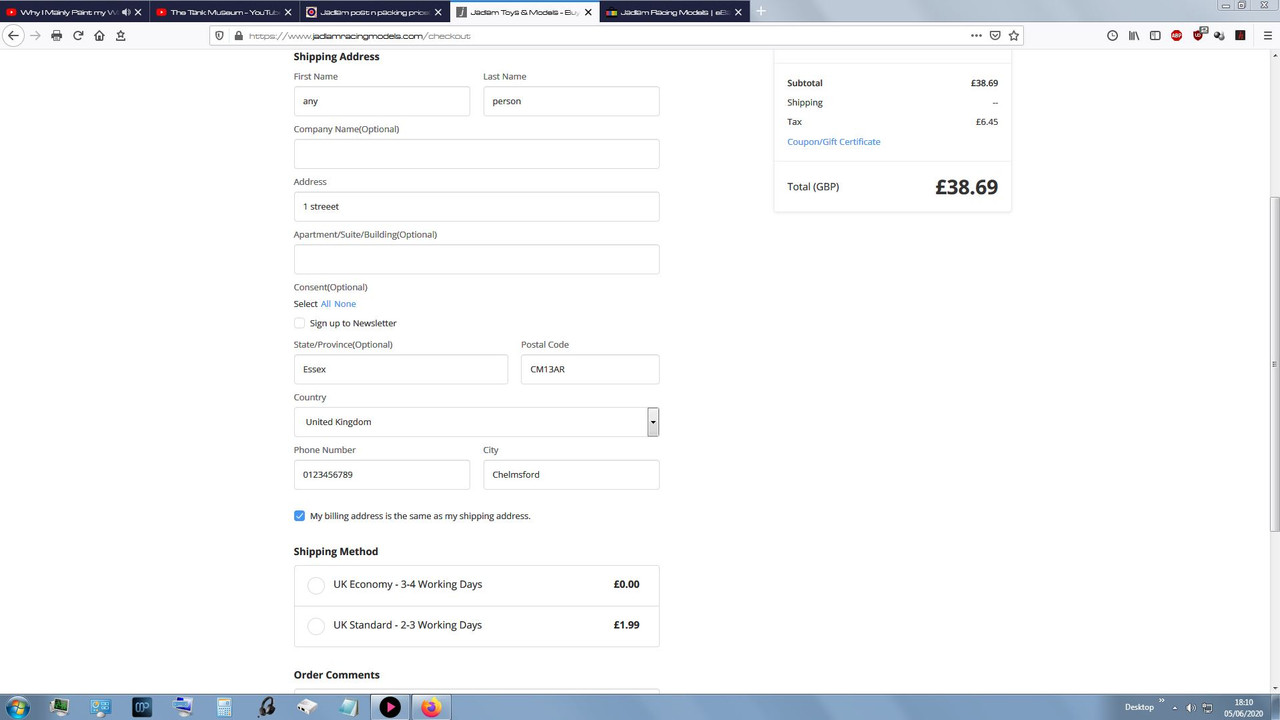Open the Windows Start button
The height and width of the screenshot is (720, 1280).
pos(18,707)
